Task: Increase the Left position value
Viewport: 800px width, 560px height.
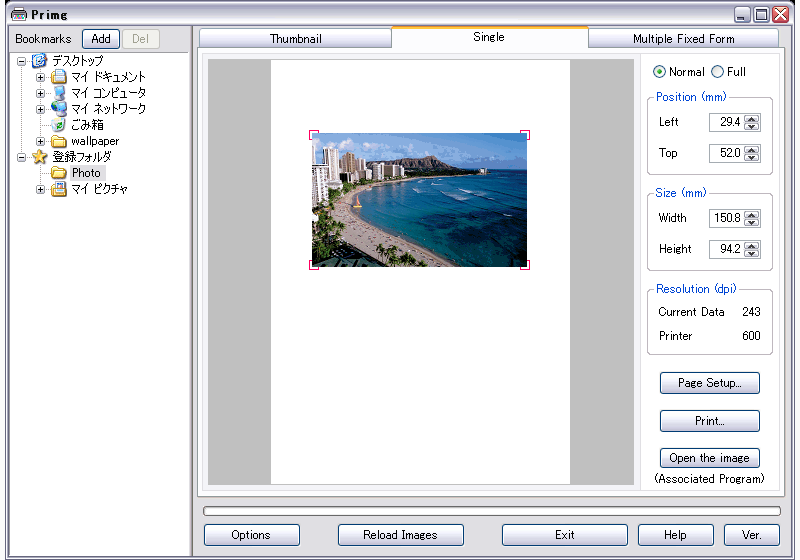Action: (x=752, y=119)
